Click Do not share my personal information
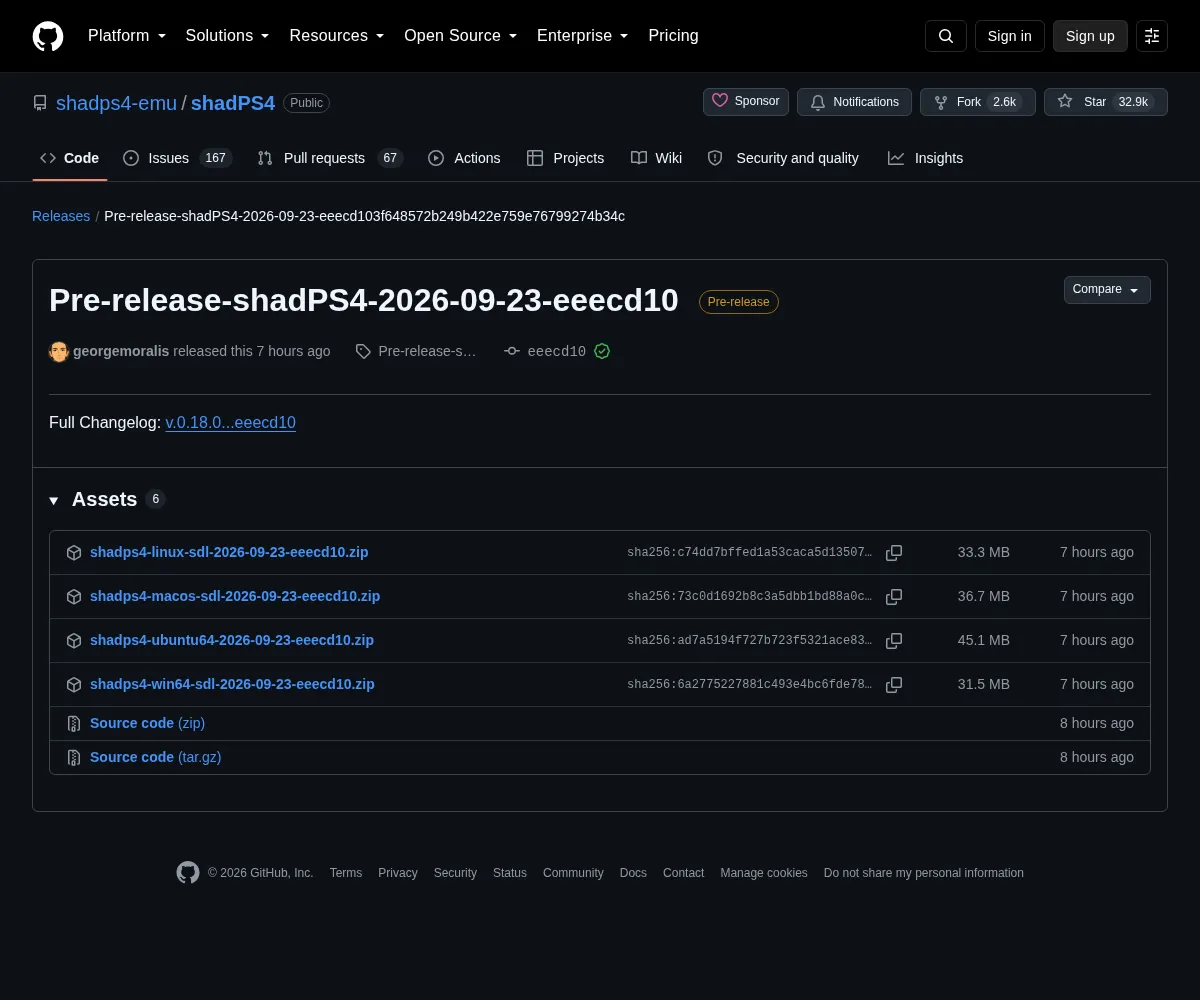The height and width of the screenshot is (1000, 1200). click(924, 873)
